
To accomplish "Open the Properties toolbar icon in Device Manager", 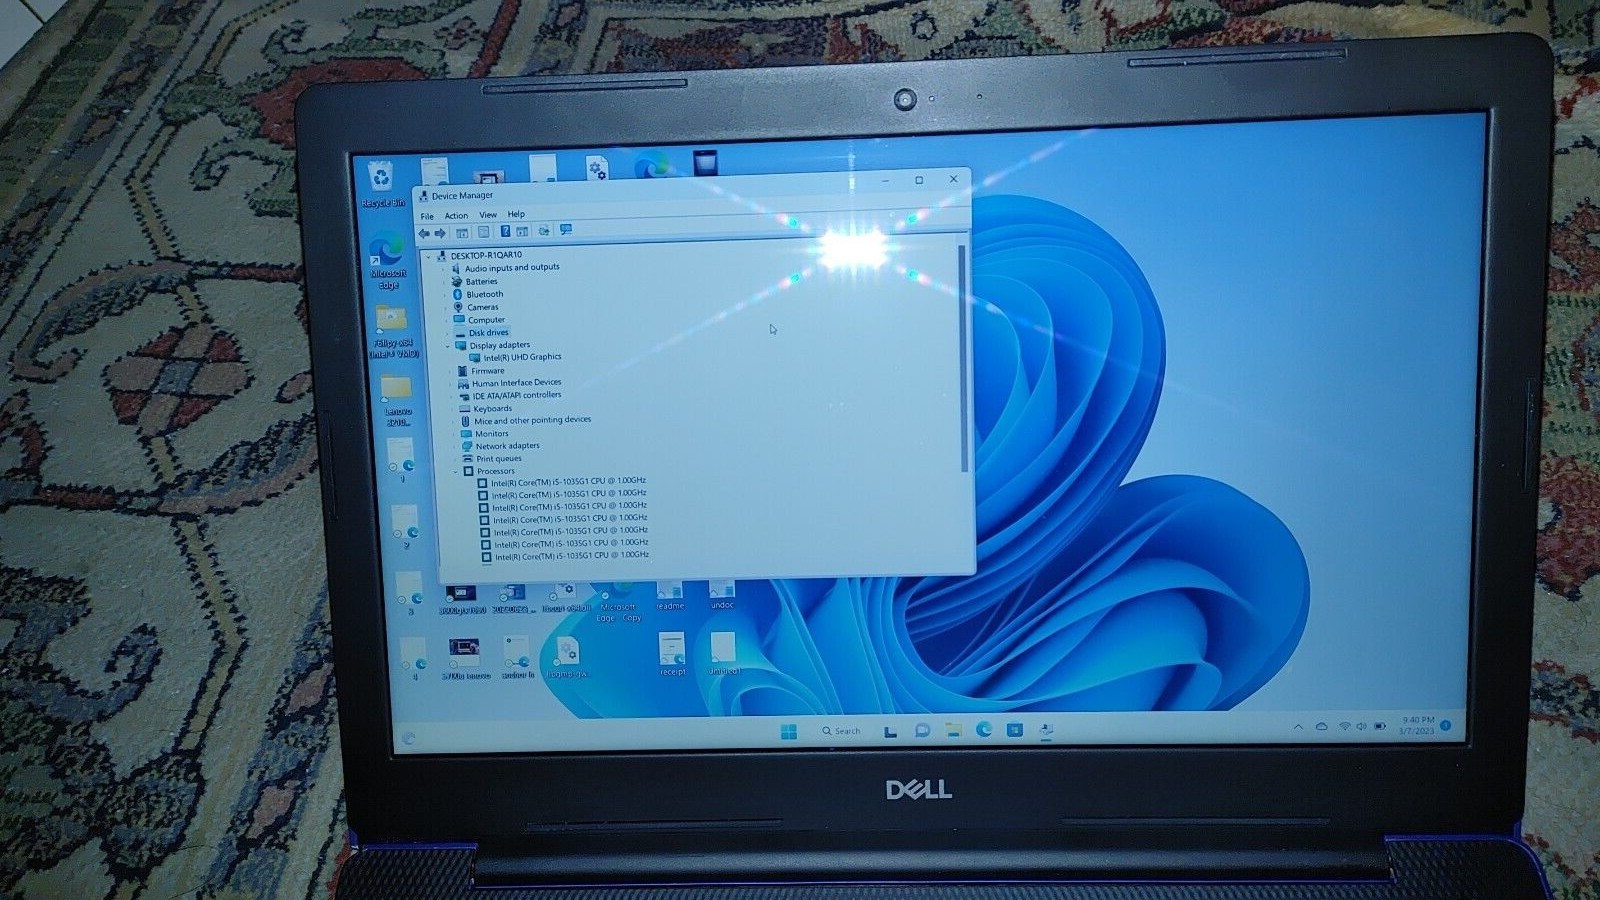I will [x=484, y=232].
